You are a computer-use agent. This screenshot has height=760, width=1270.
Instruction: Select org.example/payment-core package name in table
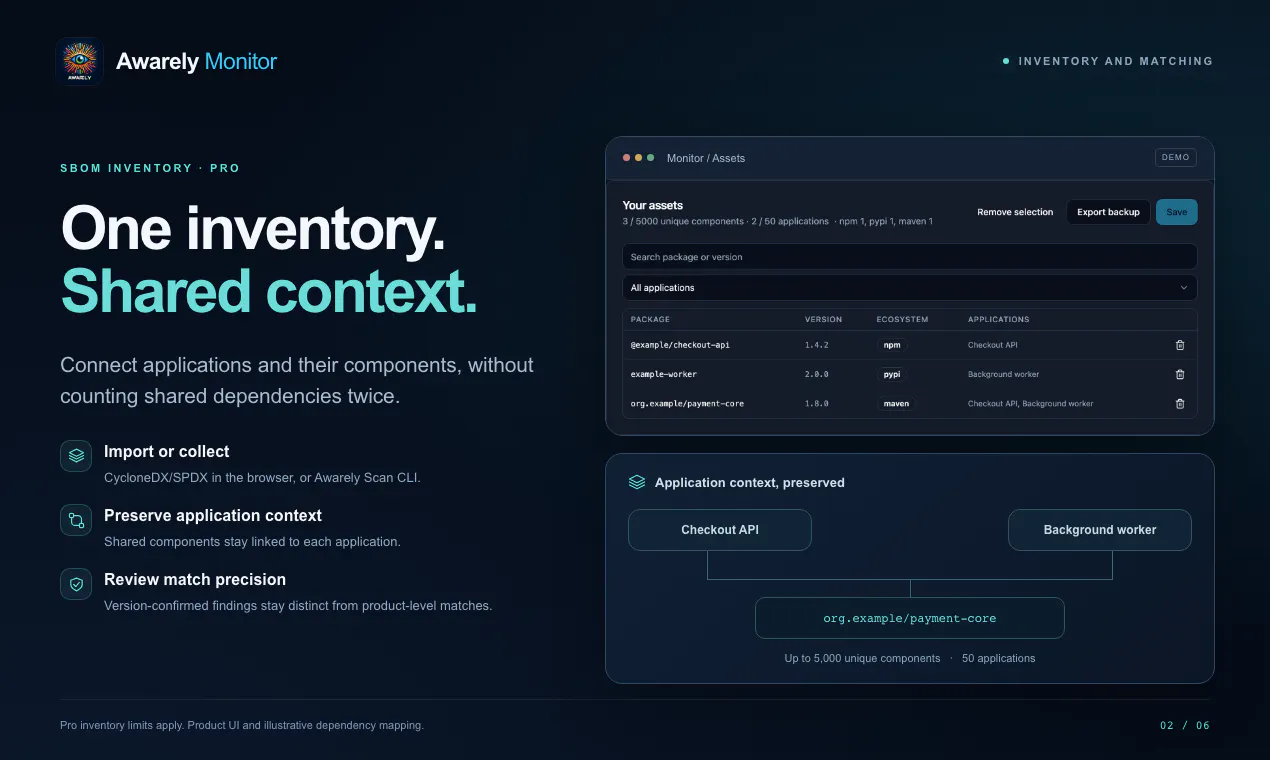pyautogui.click(x=687, y=404)
